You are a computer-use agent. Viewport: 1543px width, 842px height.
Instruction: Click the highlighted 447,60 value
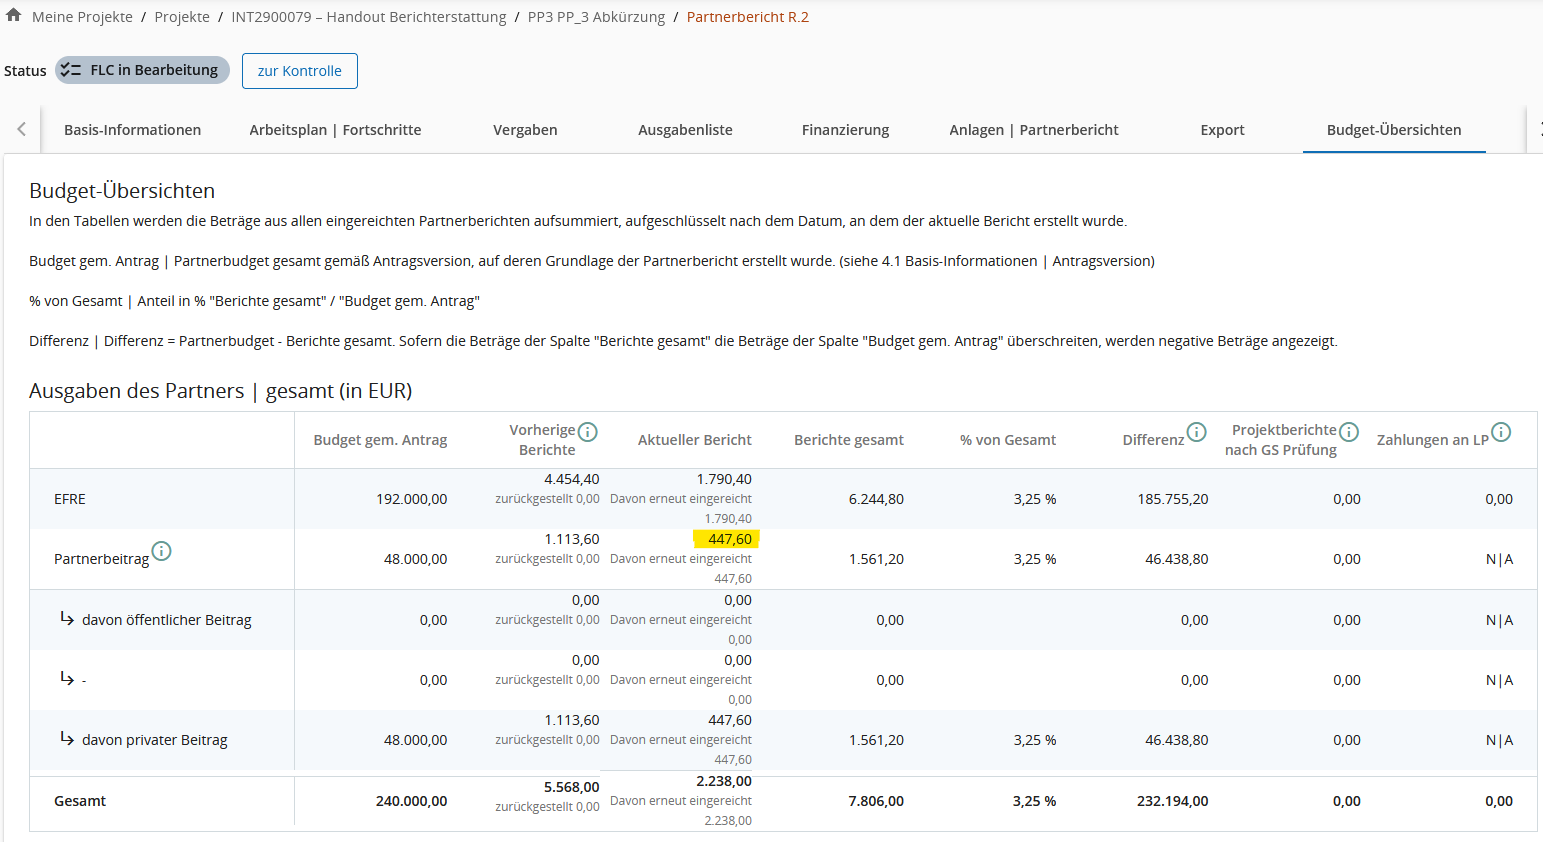(x=729, y=539)
